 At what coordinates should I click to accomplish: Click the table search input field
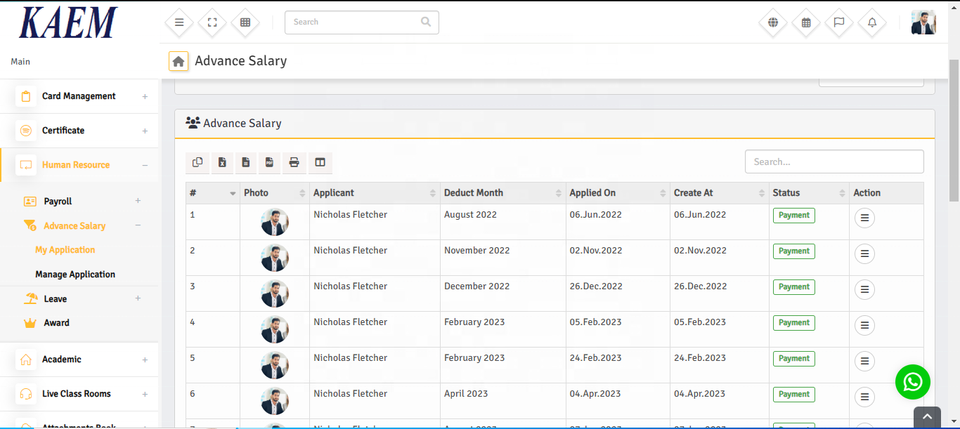[x=834, y=161]
